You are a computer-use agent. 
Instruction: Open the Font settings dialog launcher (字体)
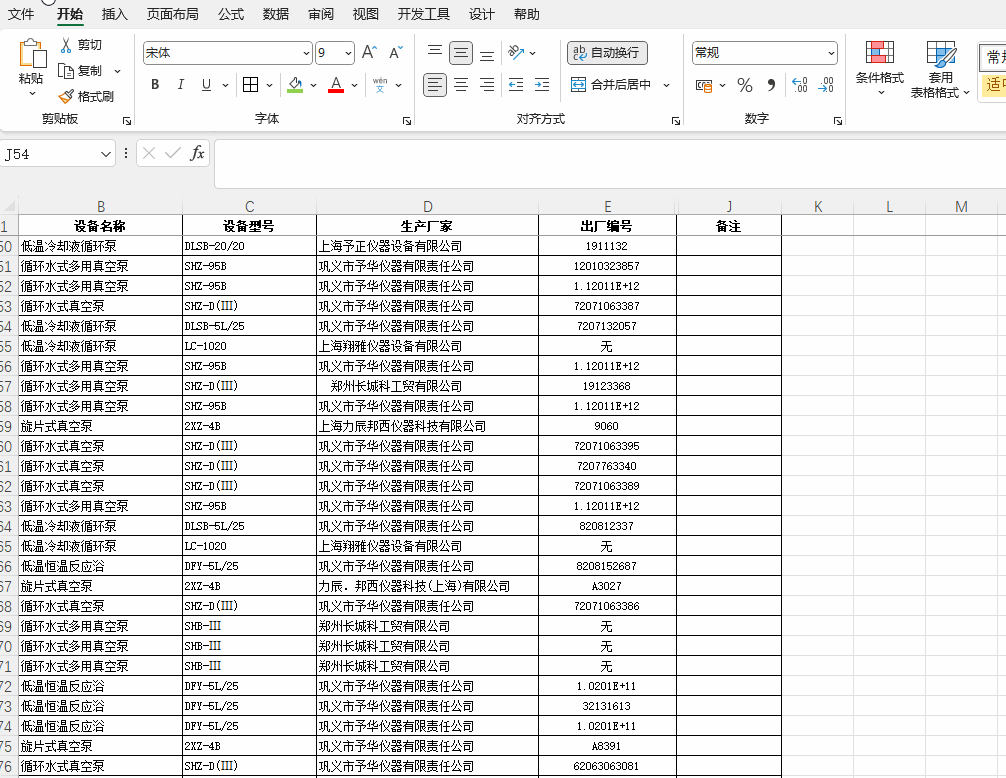[x=407, y=121]
